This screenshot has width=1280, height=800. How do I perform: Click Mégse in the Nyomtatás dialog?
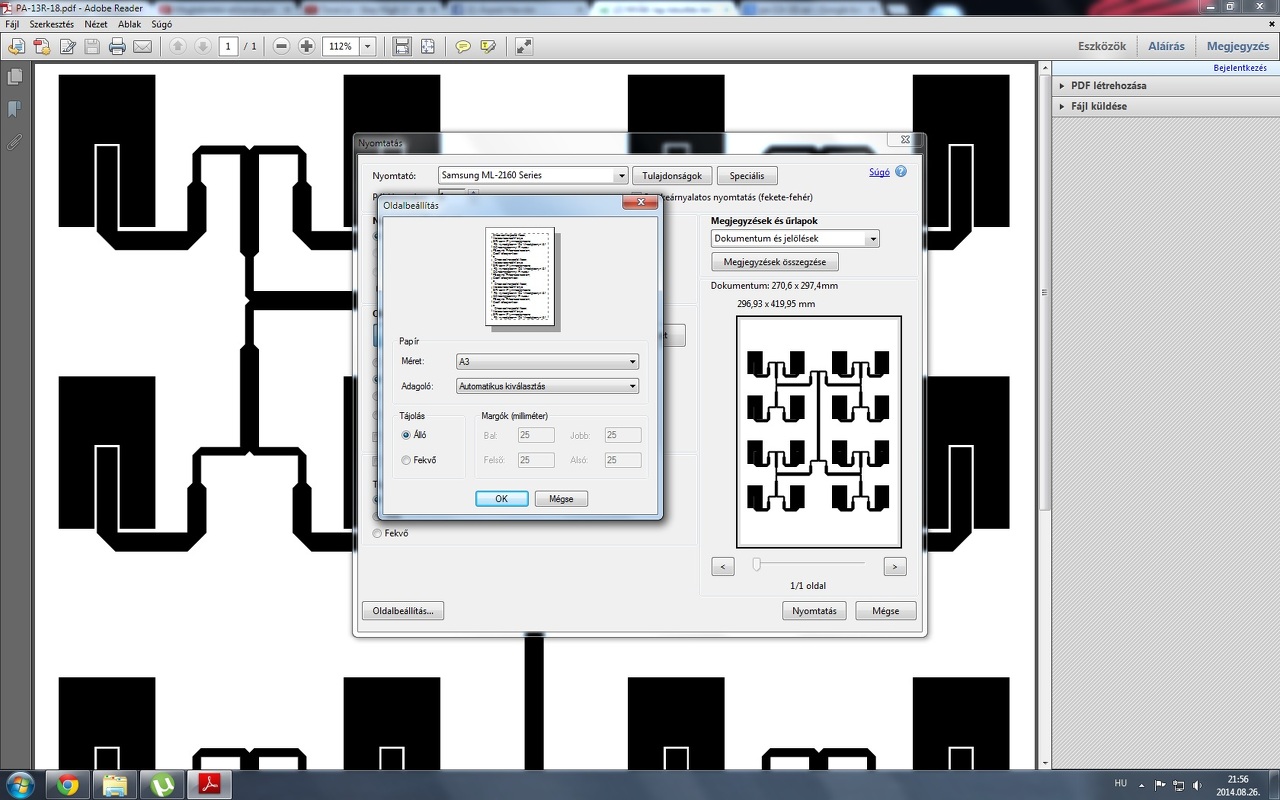886,611
